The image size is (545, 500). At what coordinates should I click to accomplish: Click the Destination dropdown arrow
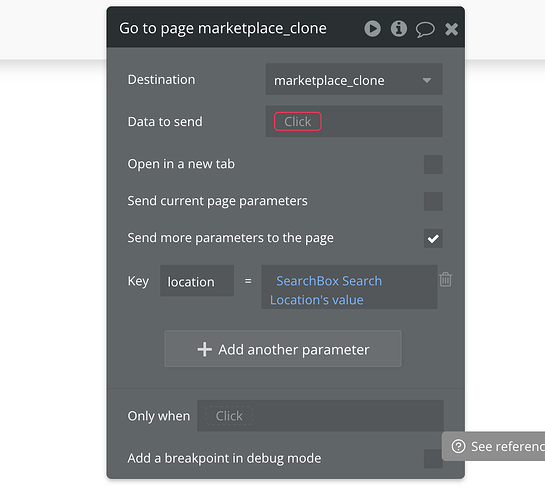coord(427,80)
